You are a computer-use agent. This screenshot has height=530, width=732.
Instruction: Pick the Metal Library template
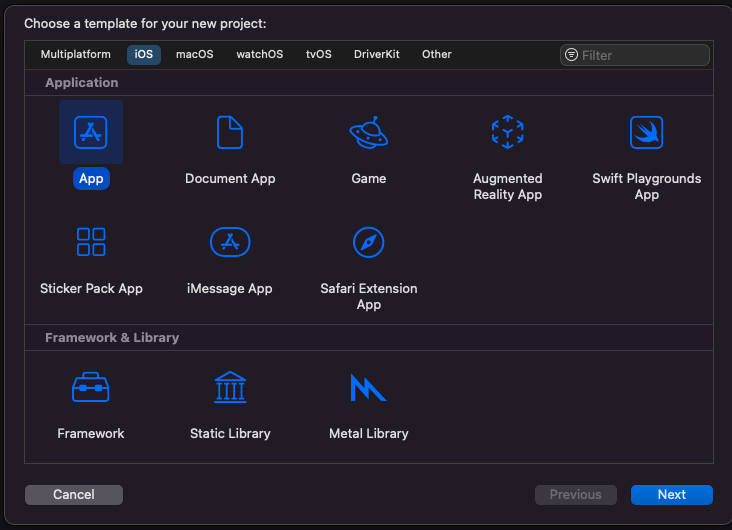point(368,387)
